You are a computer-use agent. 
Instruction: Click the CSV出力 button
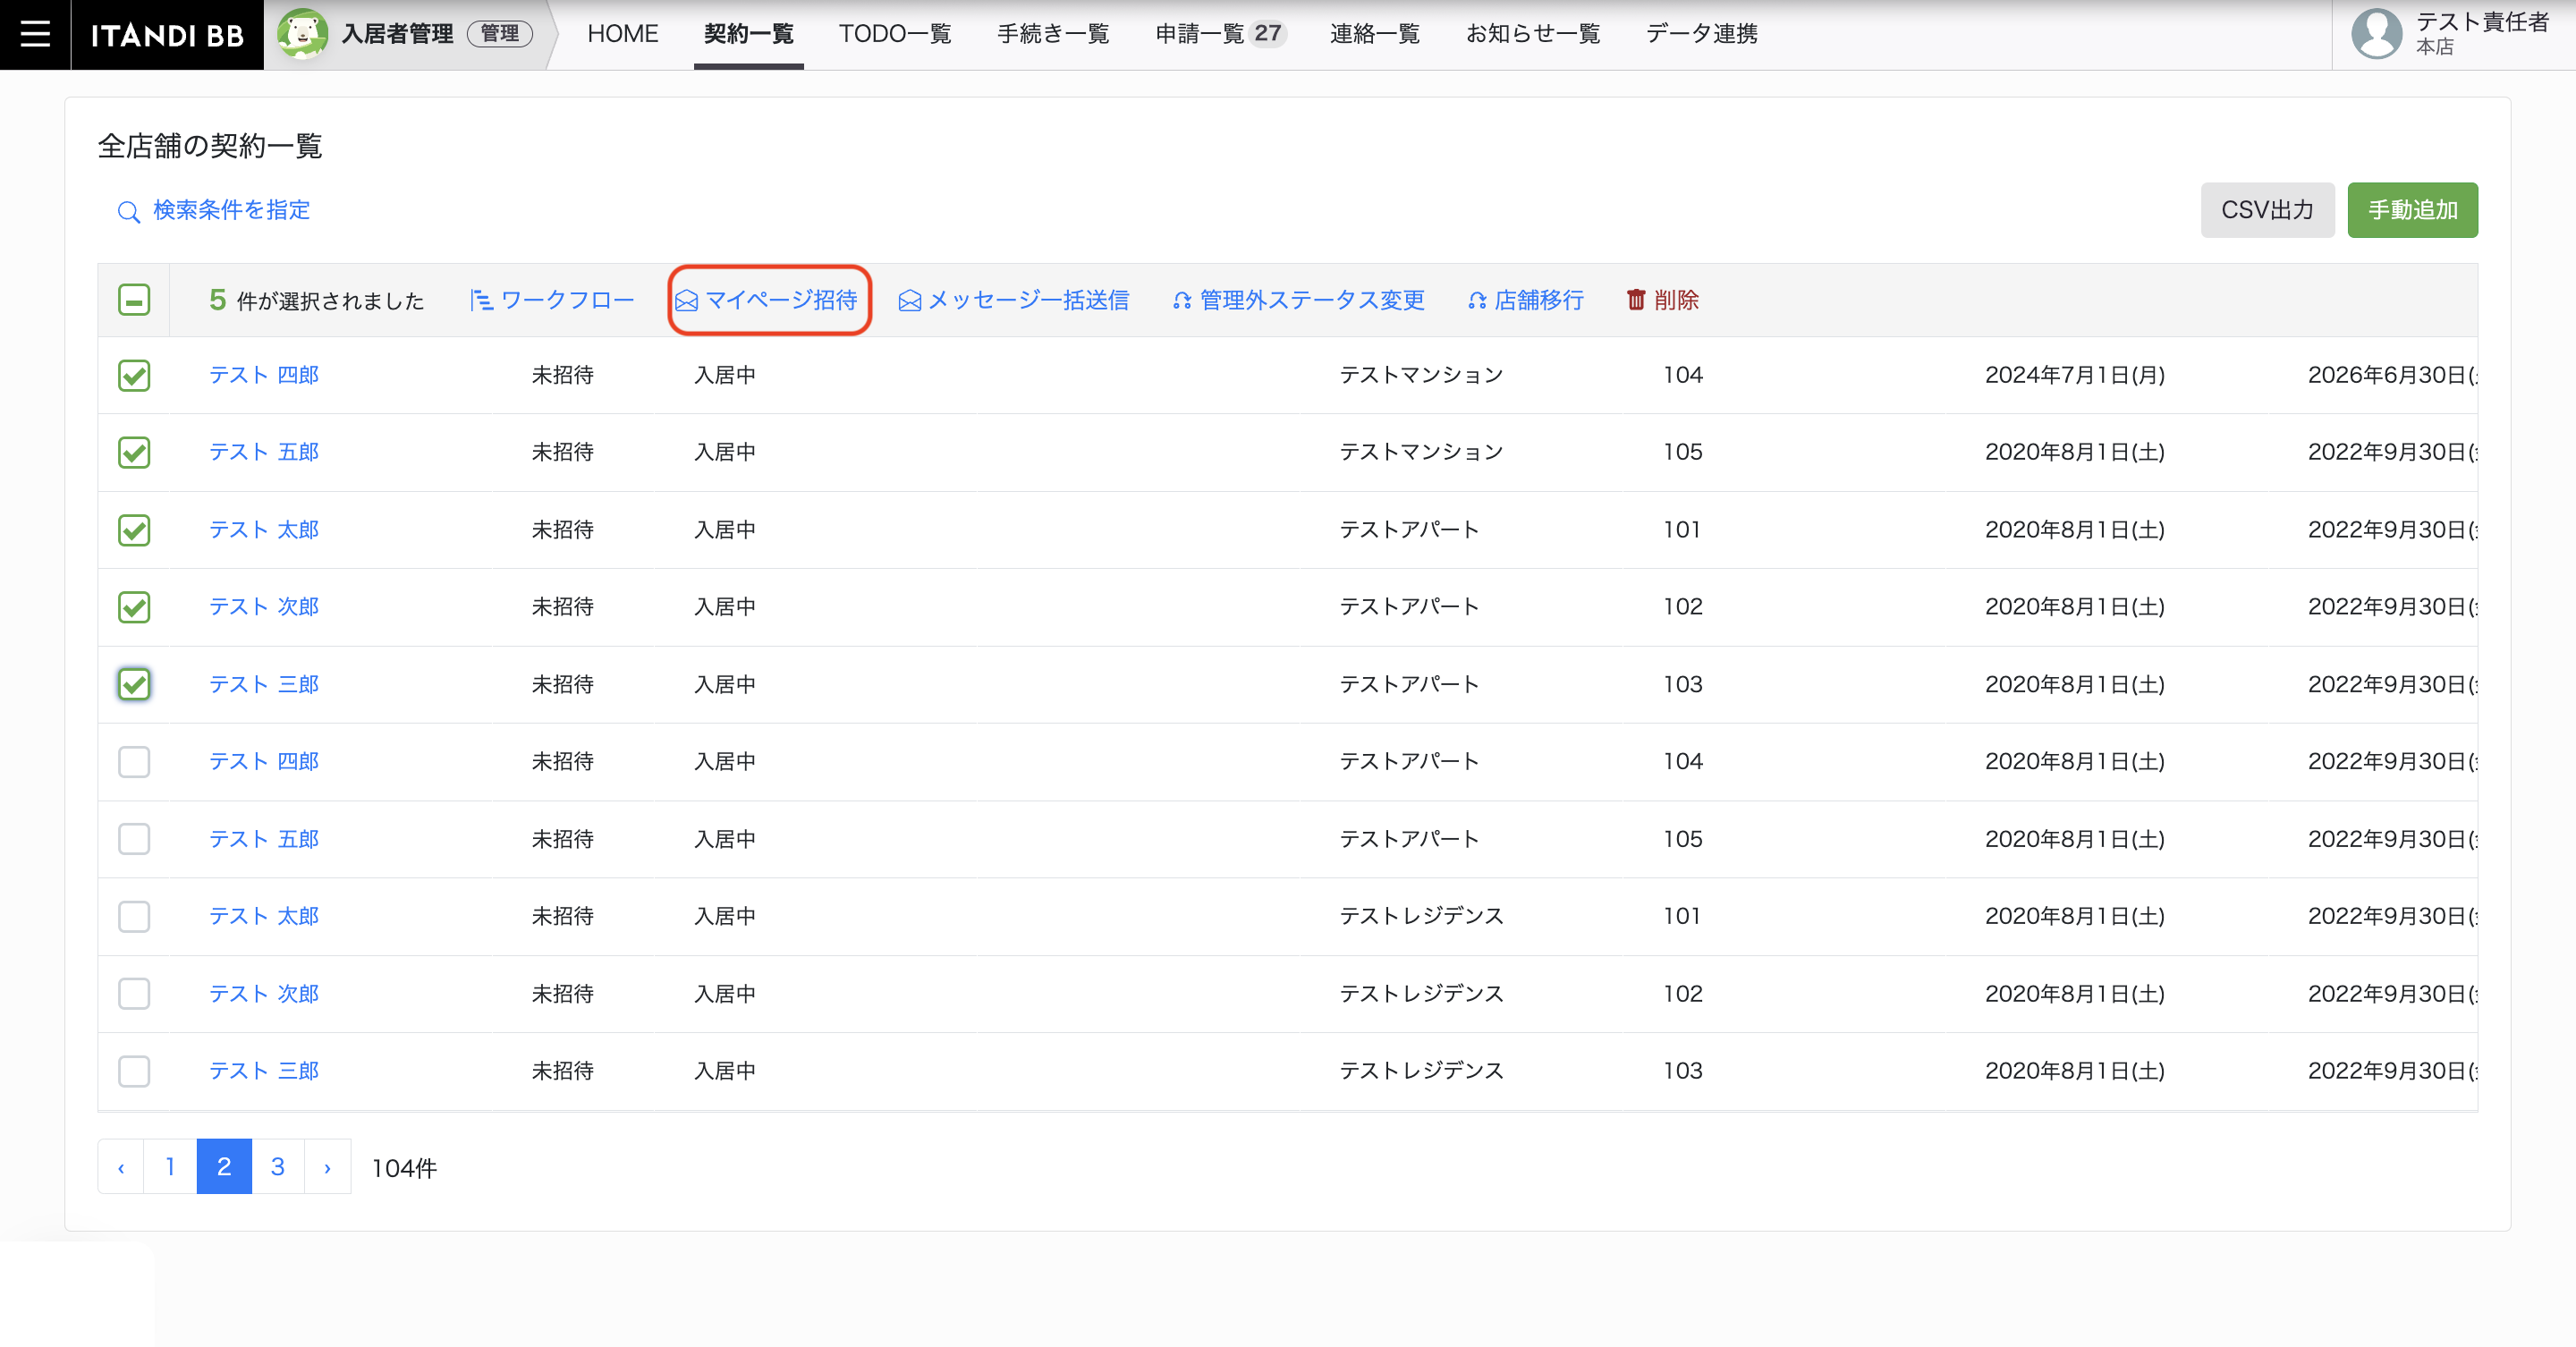(2267, 210)
